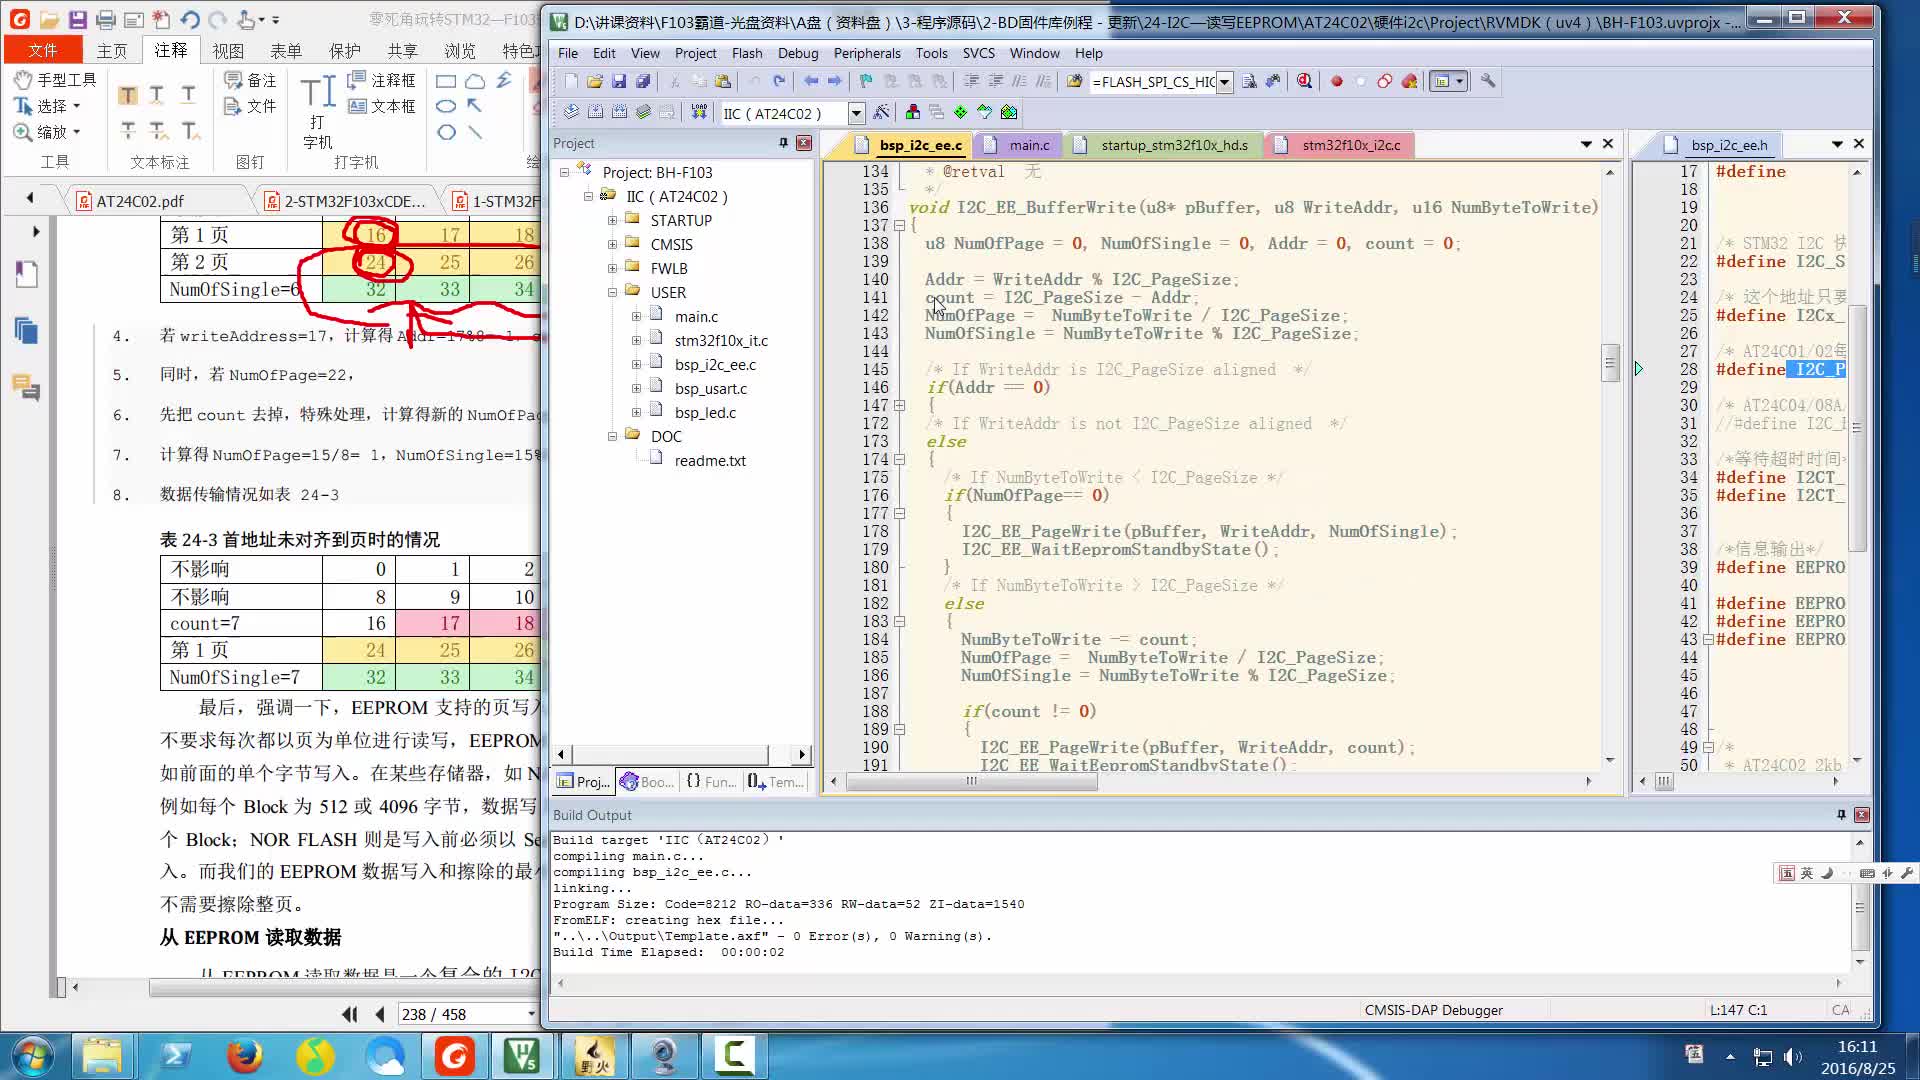Open the find text FLASH_SPI_CS_HIGH dropdown

pyautogui.click(x=1224, y=82)
